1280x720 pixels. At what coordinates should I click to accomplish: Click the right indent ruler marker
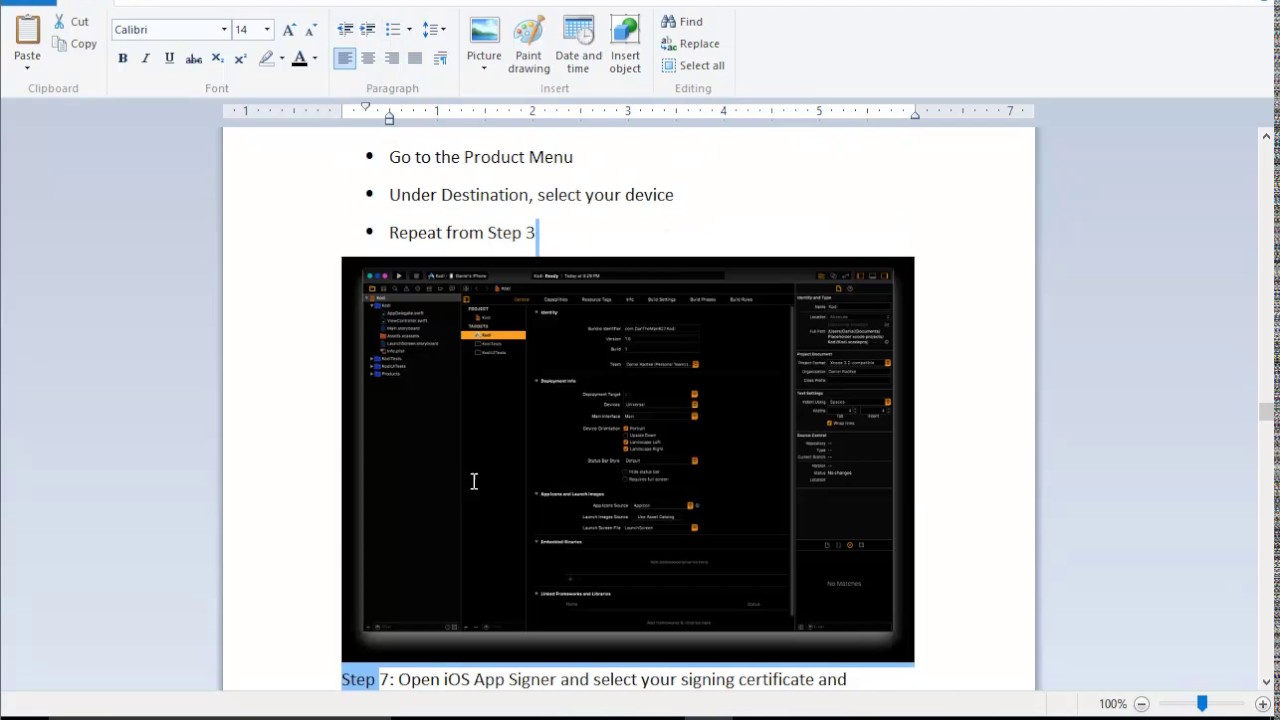click(915, 116)
